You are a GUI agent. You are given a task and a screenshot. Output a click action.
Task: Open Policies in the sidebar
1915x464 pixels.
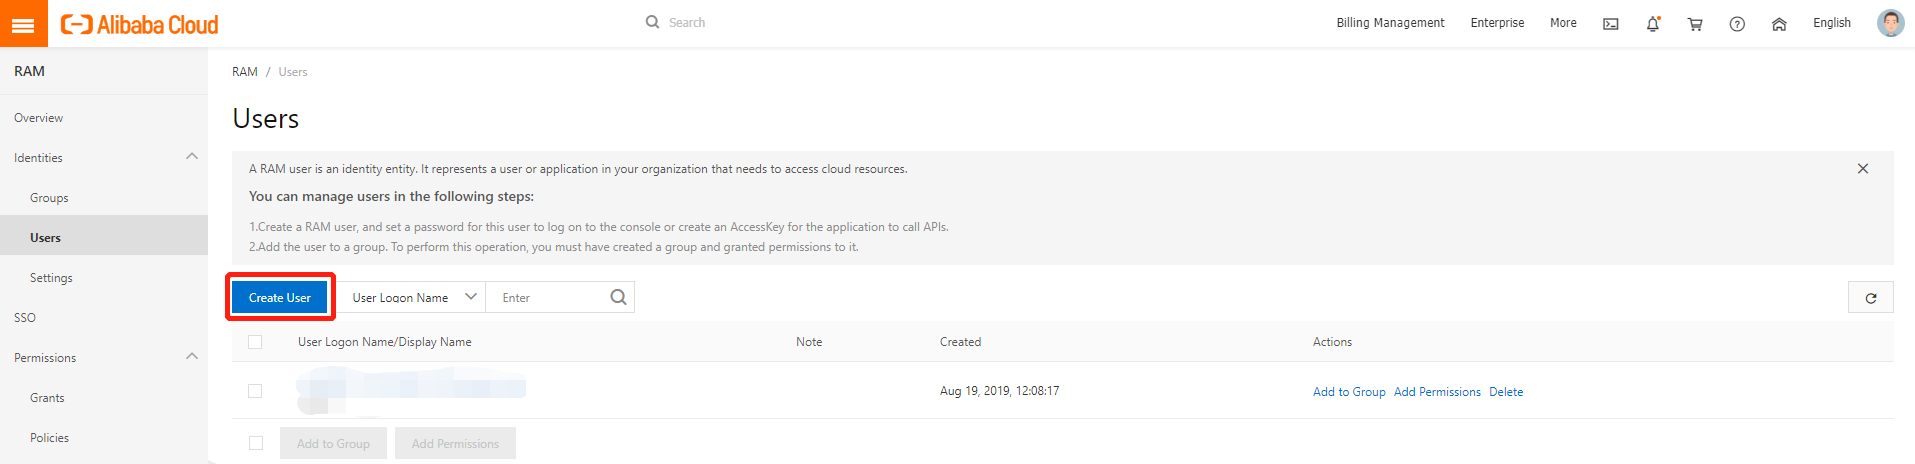point(49,438)
